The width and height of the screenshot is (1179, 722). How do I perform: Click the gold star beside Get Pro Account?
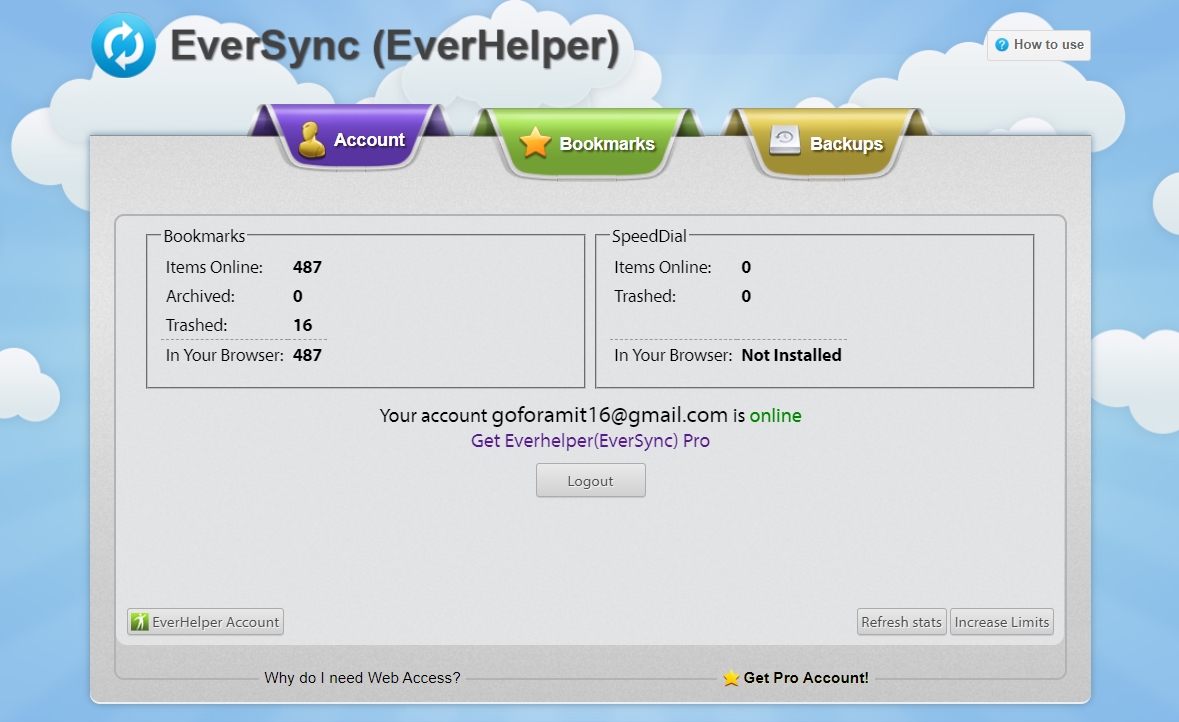[x=731, y=678]
